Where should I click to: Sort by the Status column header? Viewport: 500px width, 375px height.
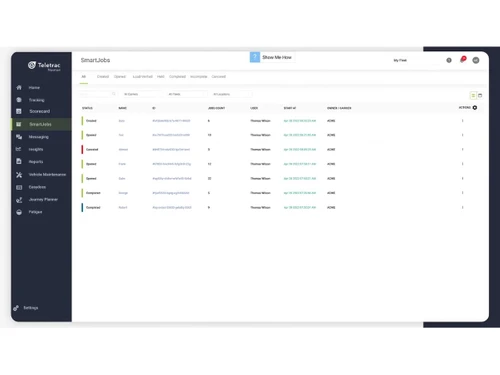(x=87, y=108)
